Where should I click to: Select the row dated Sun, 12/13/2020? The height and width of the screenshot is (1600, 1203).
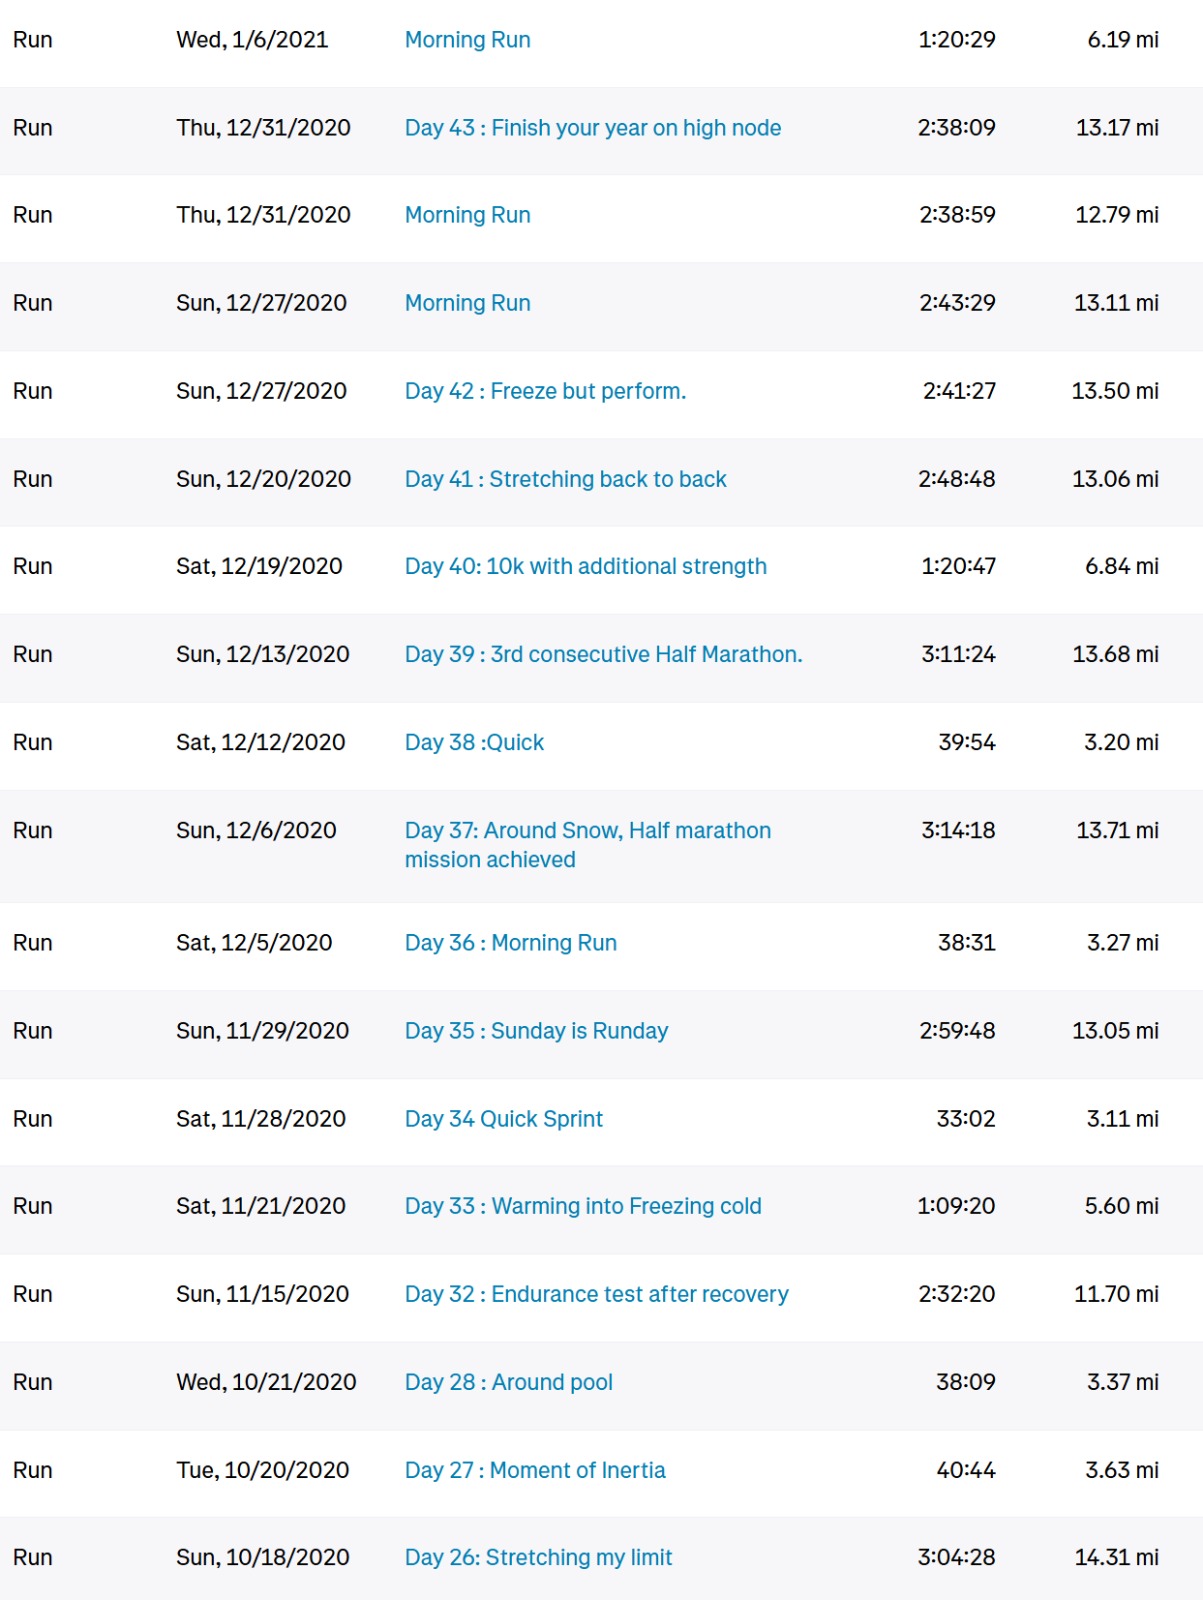pos(601,655)
